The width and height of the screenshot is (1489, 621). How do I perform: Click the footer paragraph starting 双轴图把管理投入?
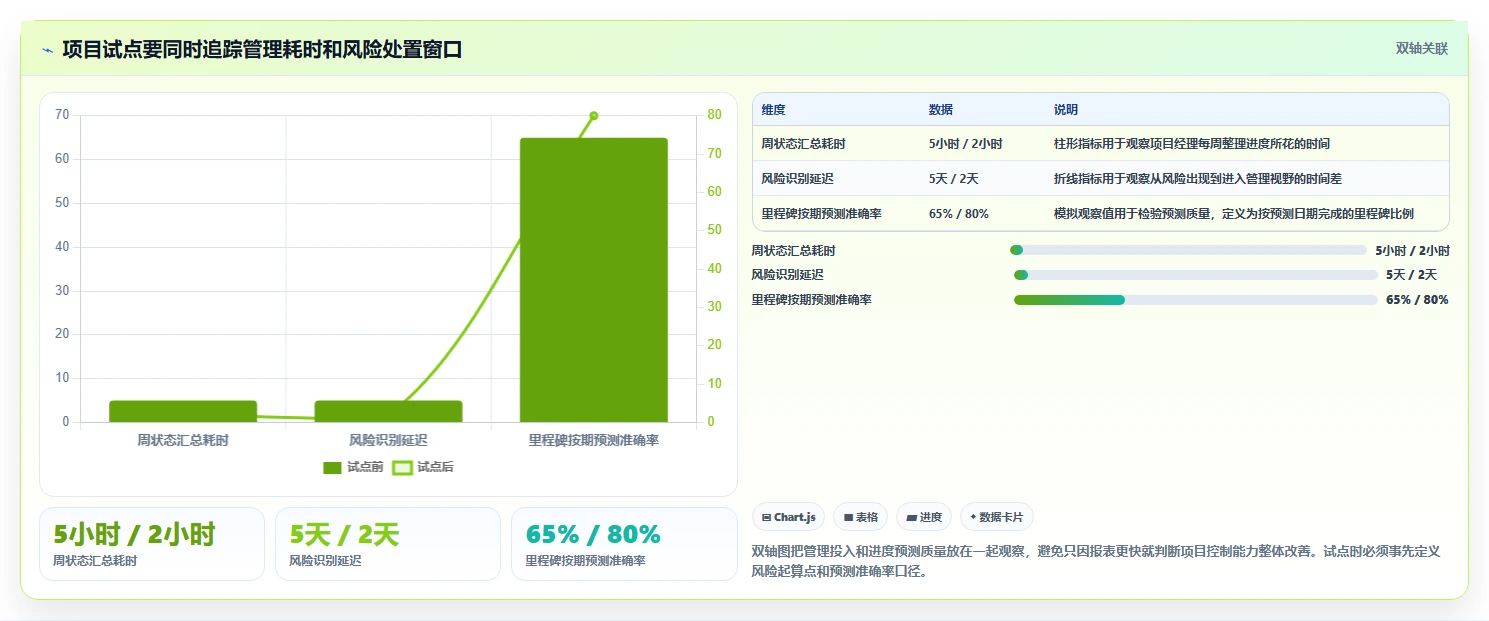pyautogui.click(x=1096, y=561)
